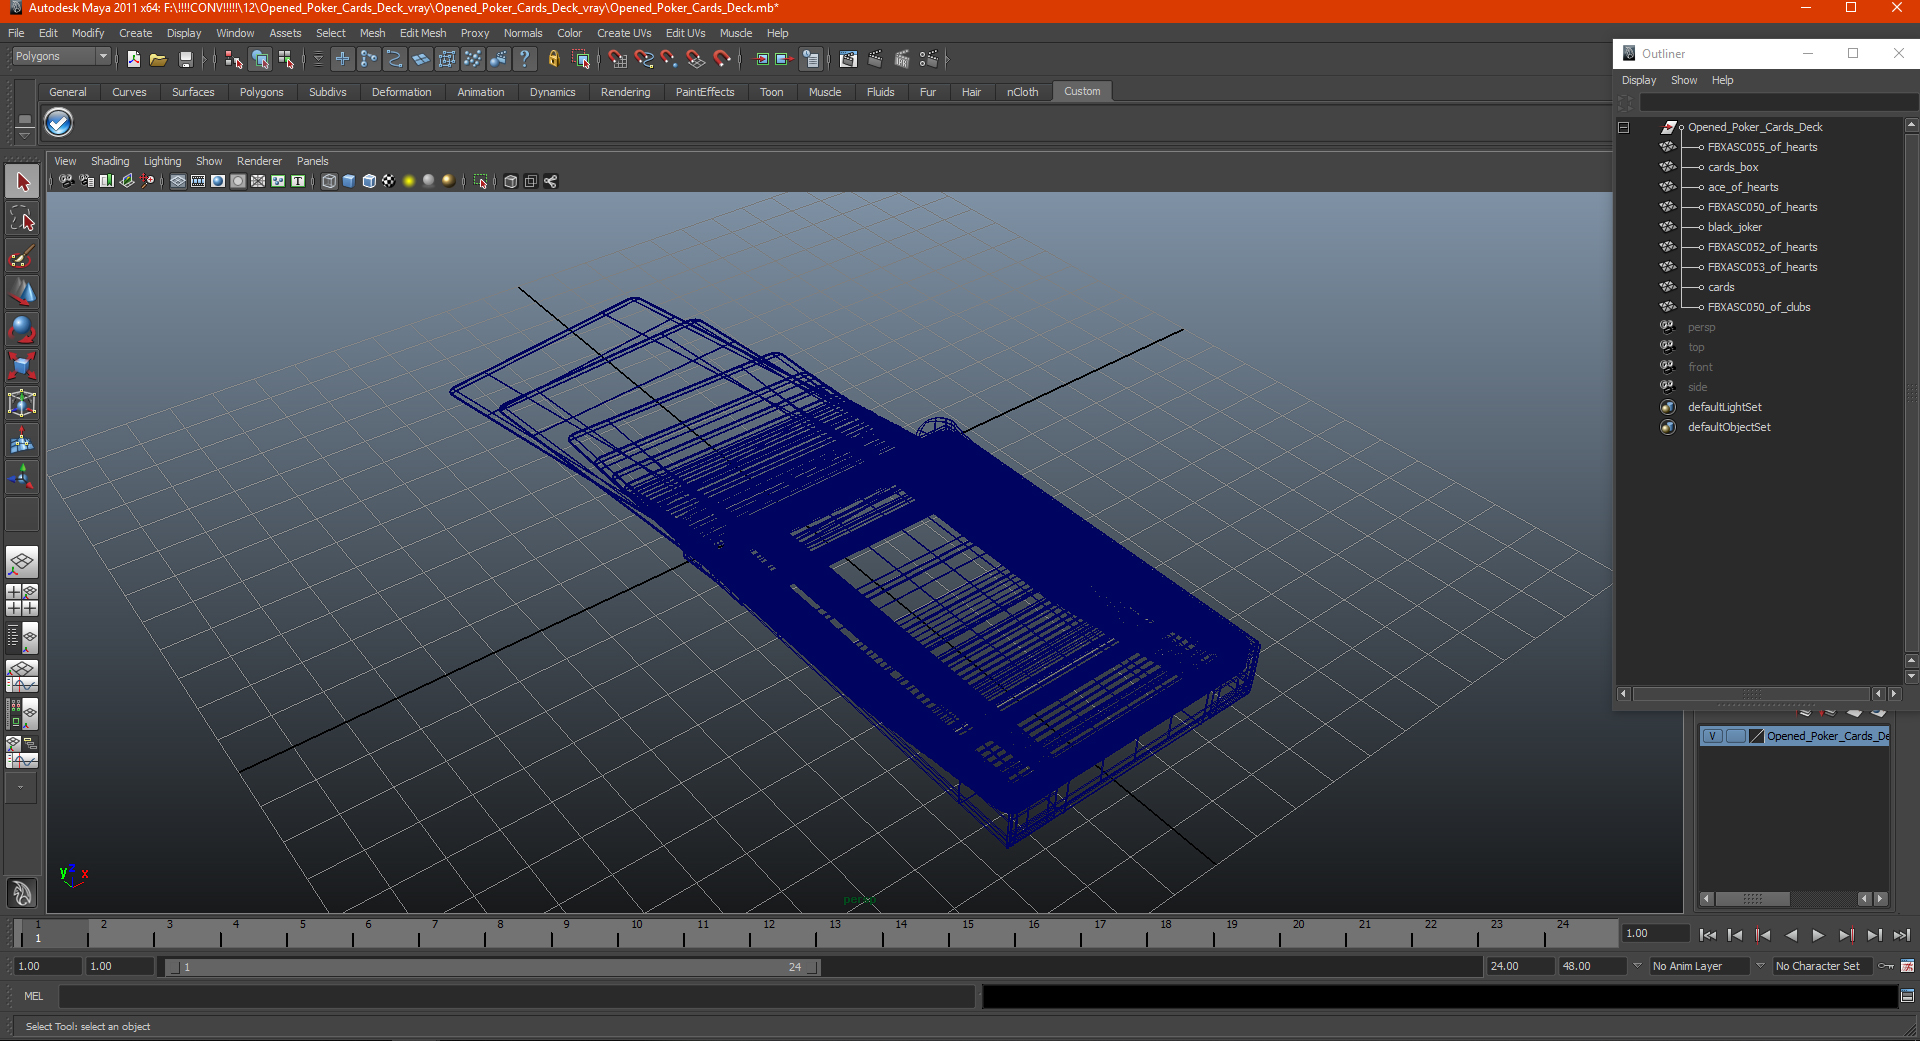Click the MEL command line input field

click(x=516, y=996)
